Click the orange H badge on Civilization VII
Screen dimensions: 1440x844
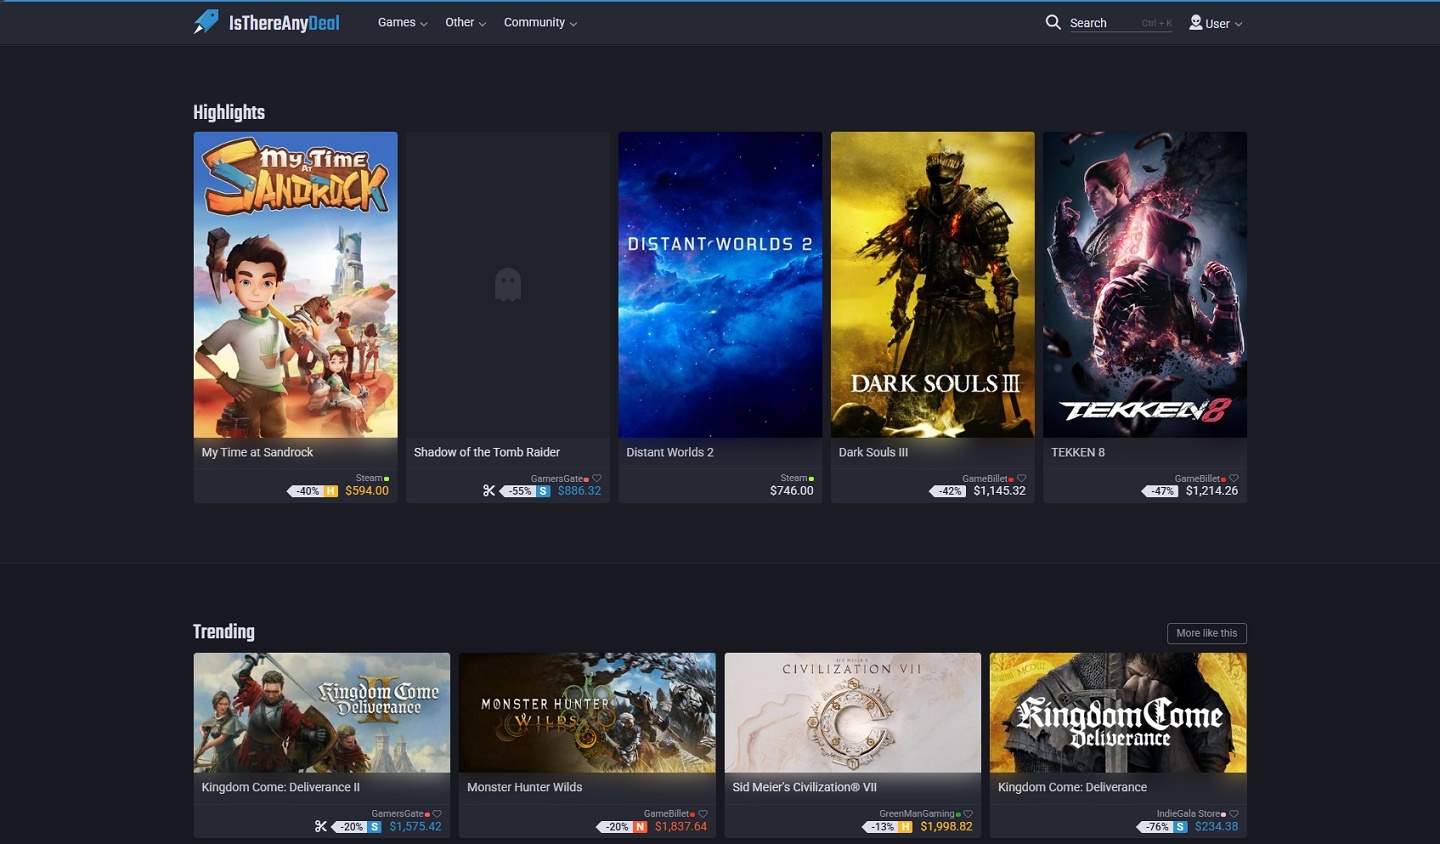click(x=906, y=827)
